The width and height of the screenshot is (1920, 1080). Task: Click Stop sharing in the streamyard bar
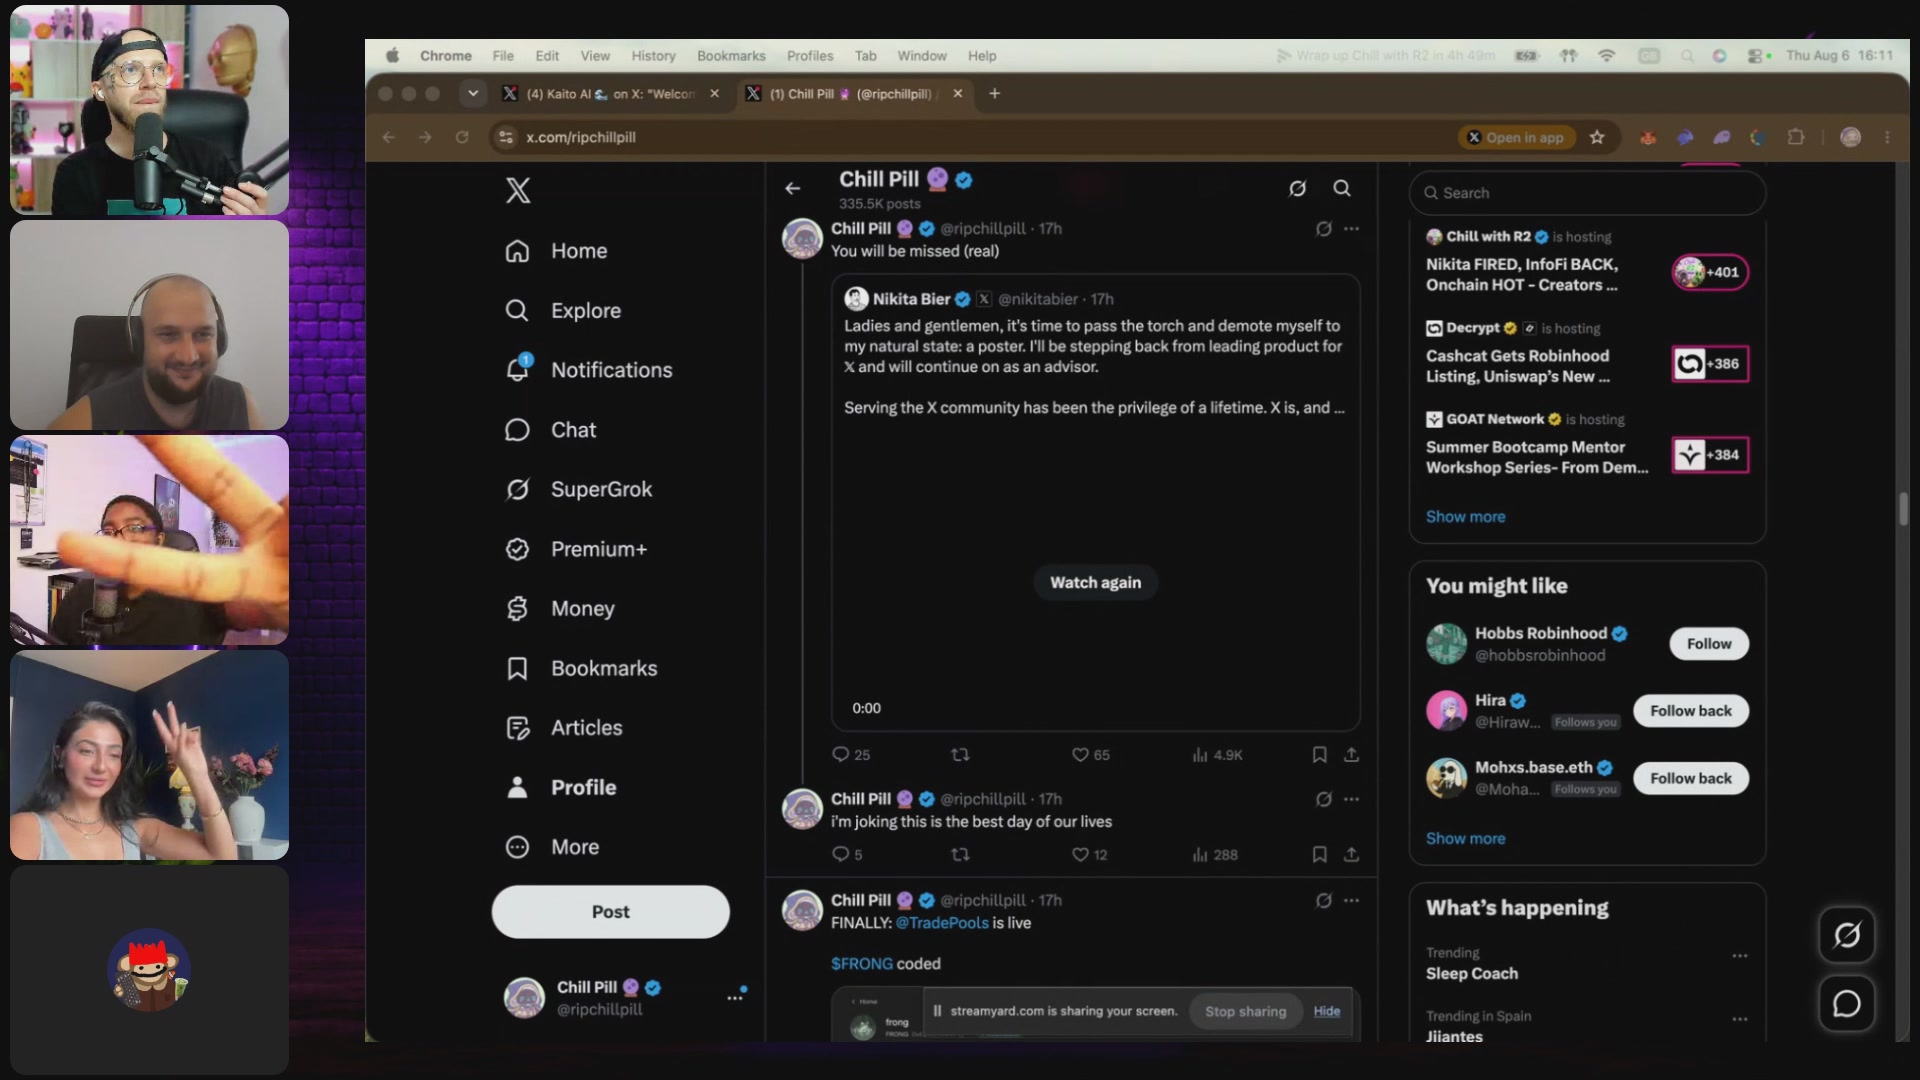pyautogui.click(x=1245, y=1011)
